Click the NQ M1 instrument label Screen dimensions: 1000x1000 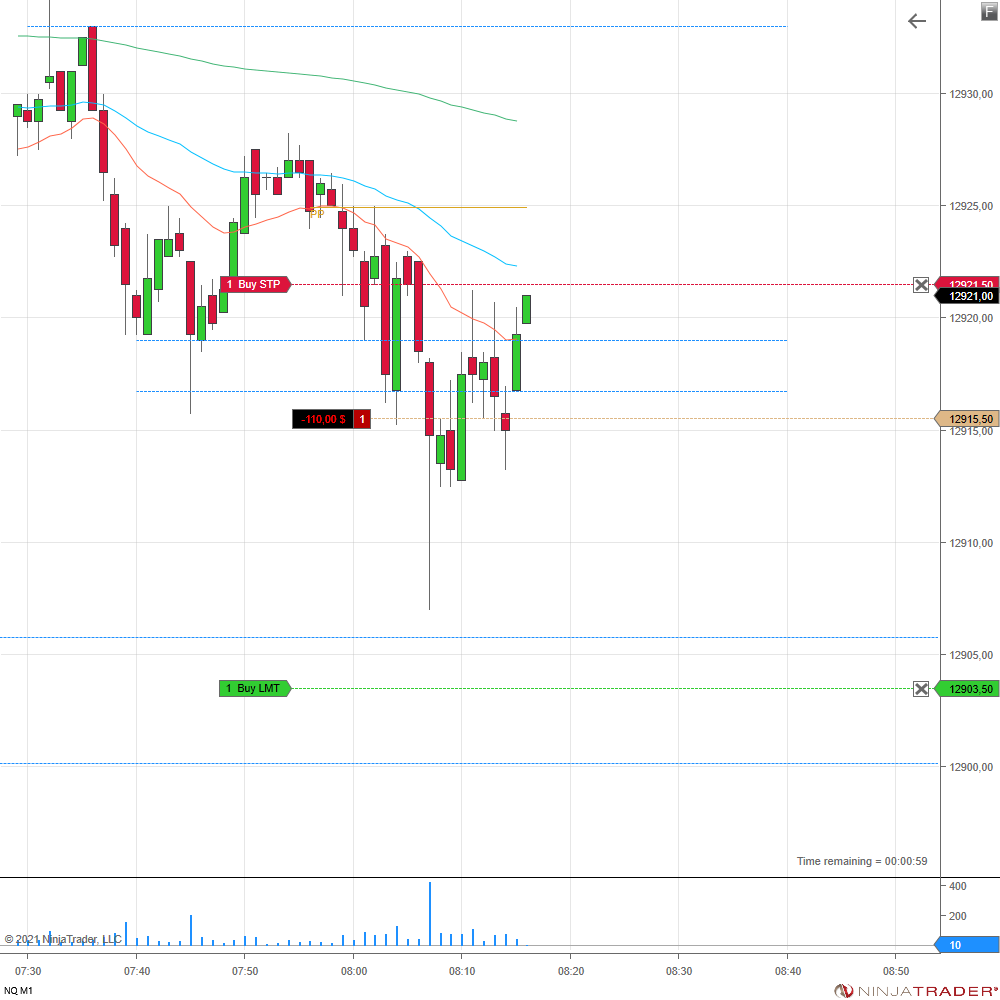[19, 990]
